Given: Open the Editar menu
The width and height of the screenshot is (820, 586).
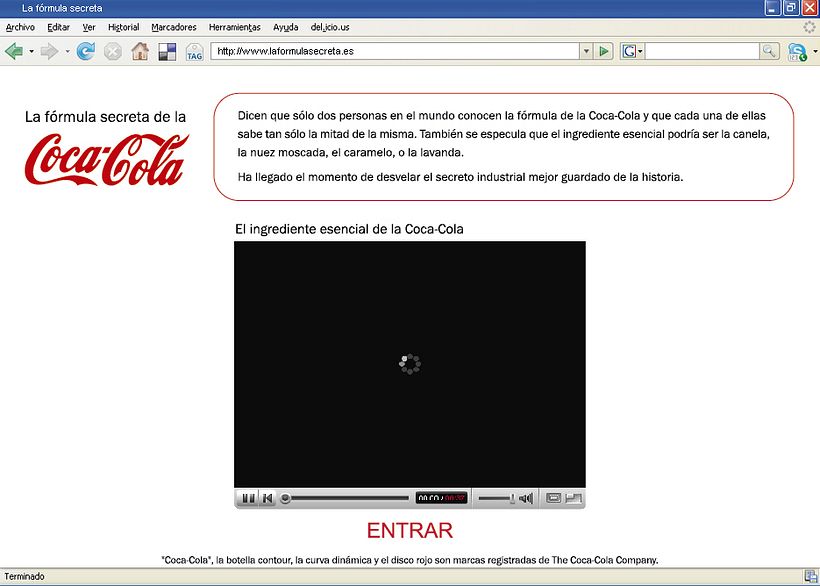Looking at the screenshot, I should click(x=58, y=27).
